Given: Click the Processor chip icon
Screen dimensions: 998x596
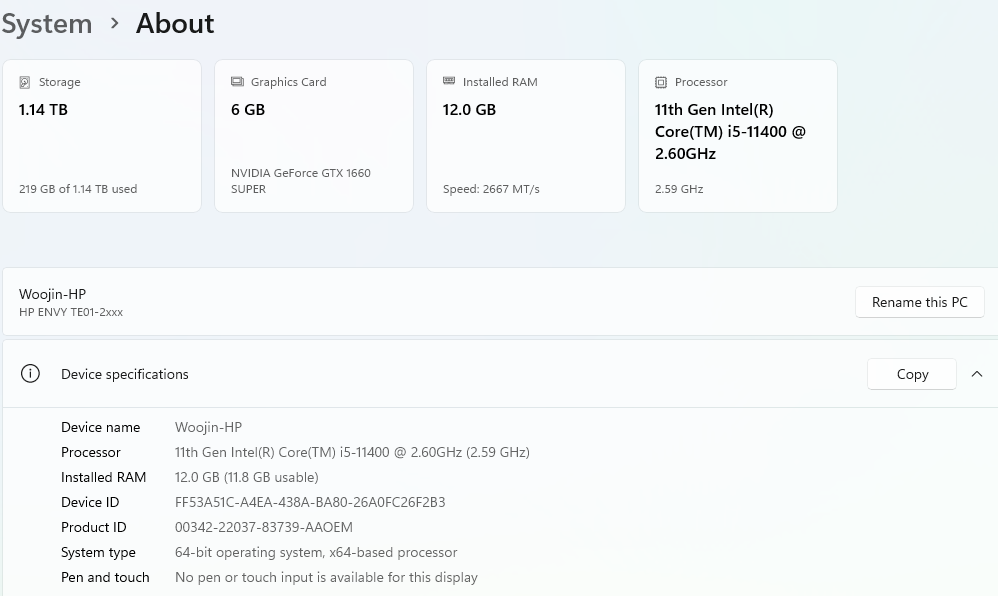Looking at the screenshot, I should coord(661,82).
